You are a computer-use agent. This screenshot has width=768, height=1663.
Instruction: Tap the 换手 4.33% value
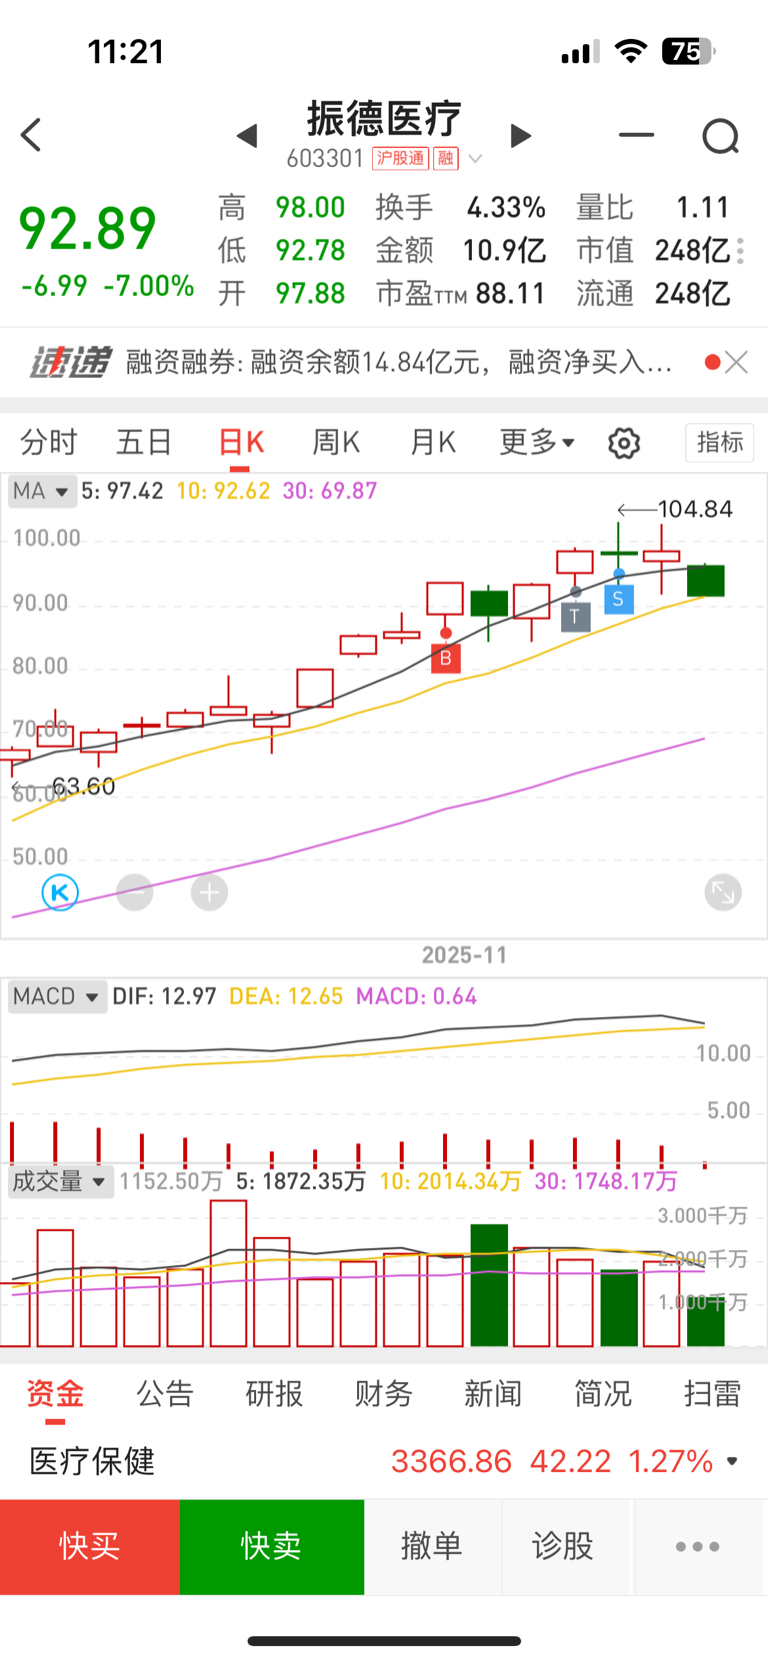tap(506, 208)
